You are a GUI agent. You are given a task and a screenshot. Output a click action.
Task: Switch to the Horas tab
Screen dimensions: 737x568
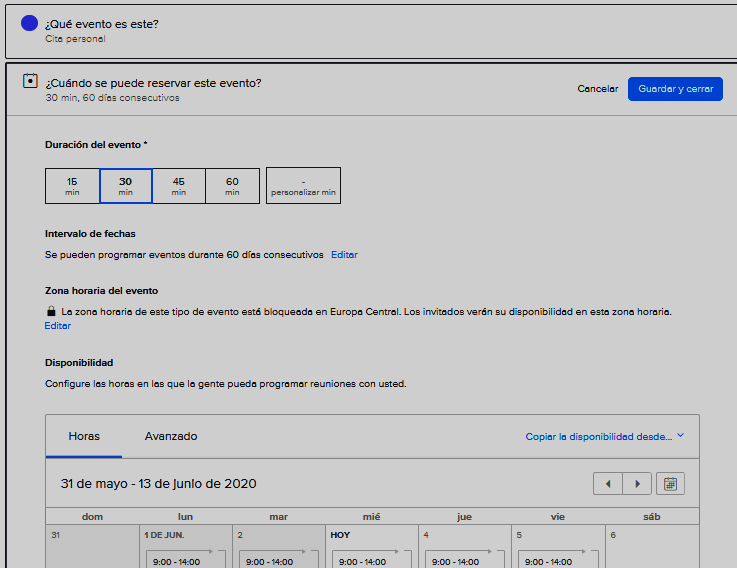pos(84,437)
